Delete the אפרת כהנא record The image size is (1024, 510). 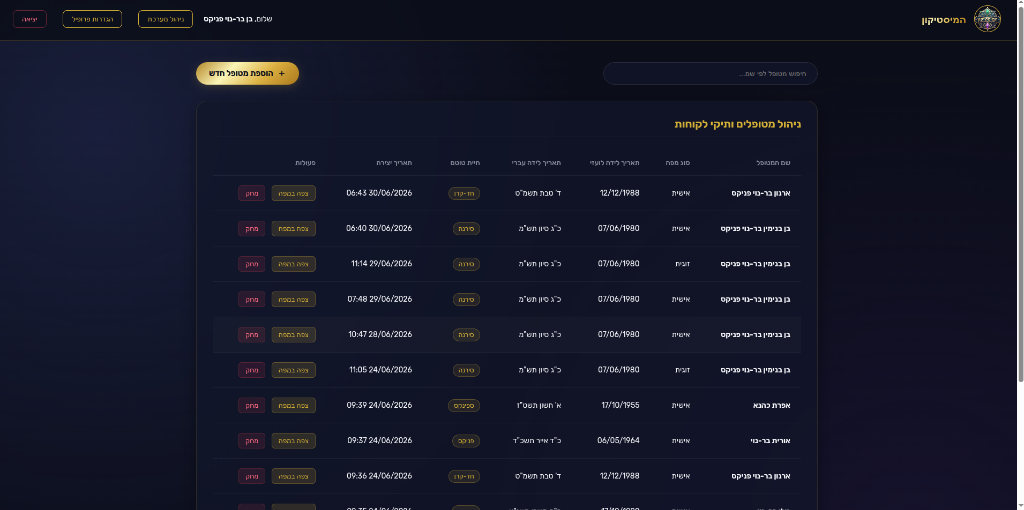(251, 406)
